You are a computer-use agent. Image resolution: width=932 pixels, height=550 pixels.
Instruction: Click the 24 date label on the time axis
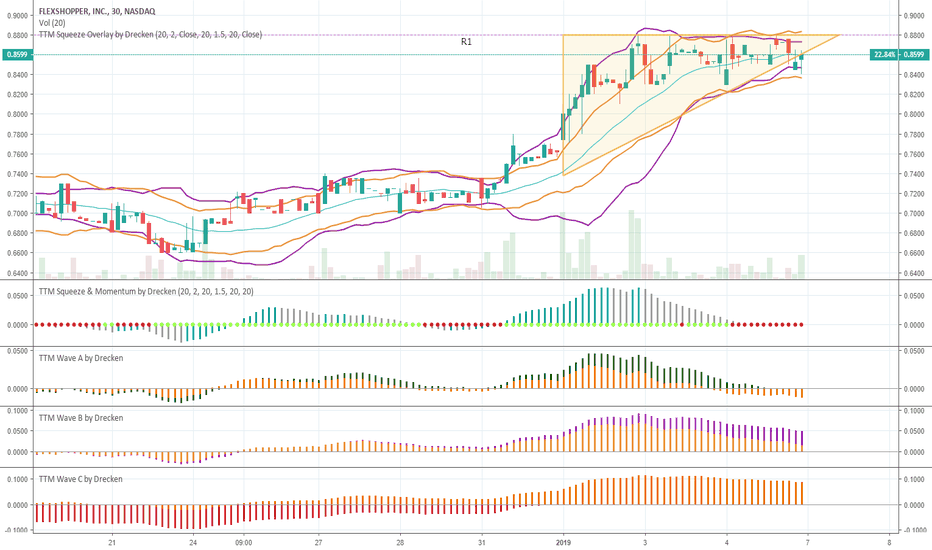pos(193,542)
